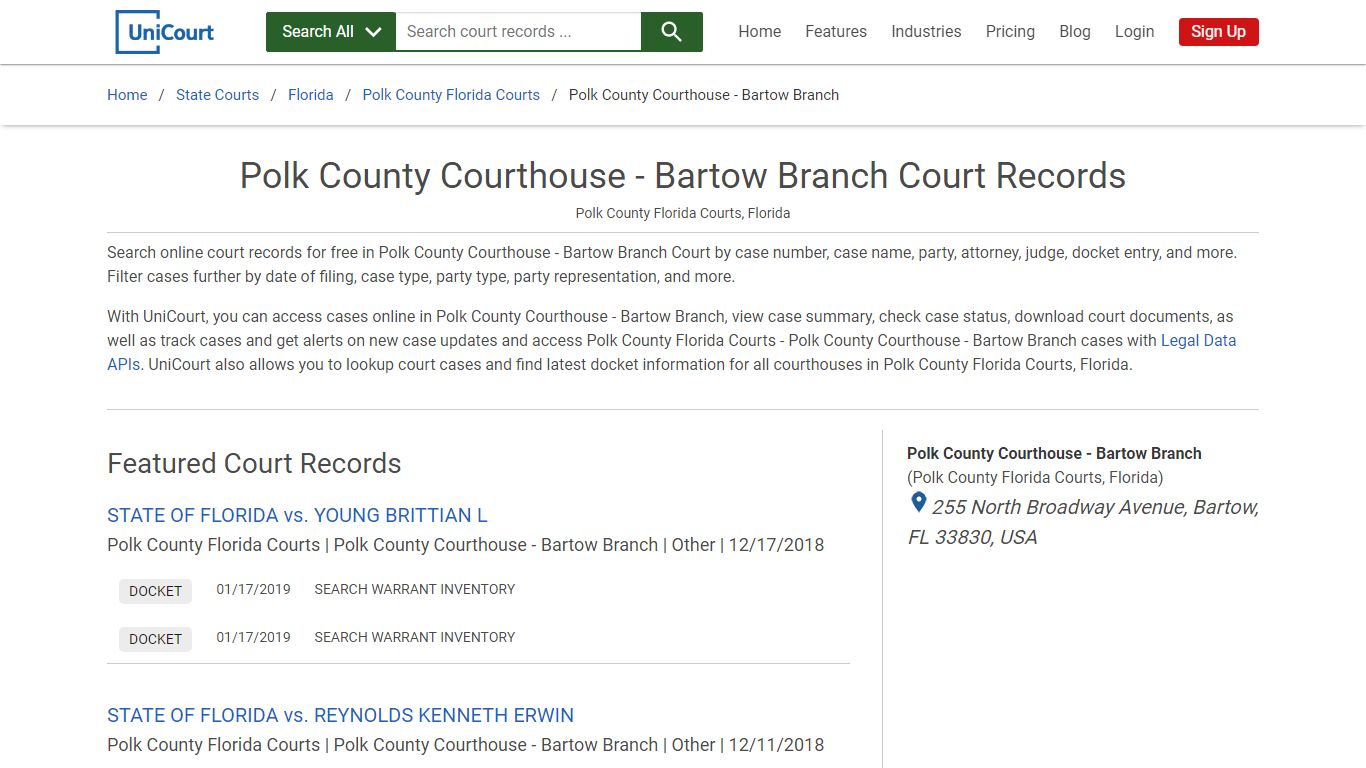Open the Pricing nav item
1366x768 pixels.
coord(1010,32)
